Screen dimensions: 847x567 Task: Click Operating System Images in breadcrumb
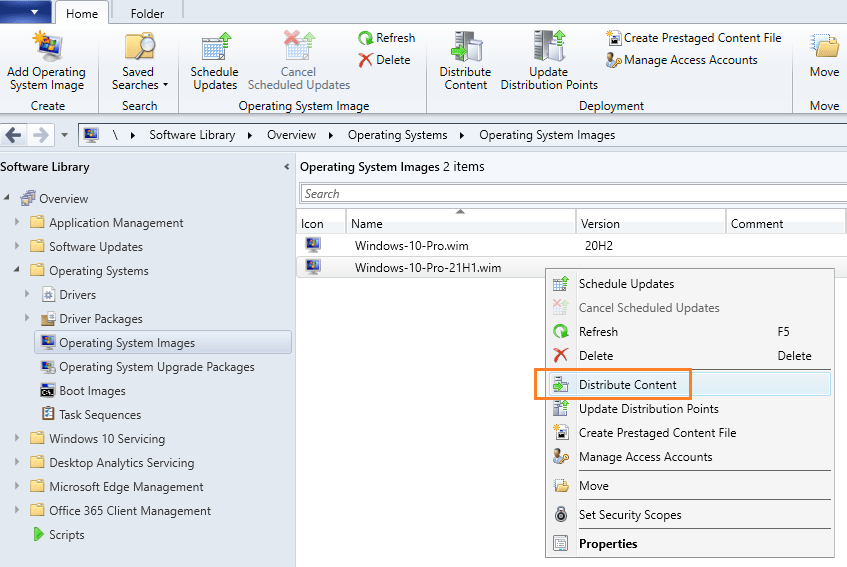coord(547,135)
